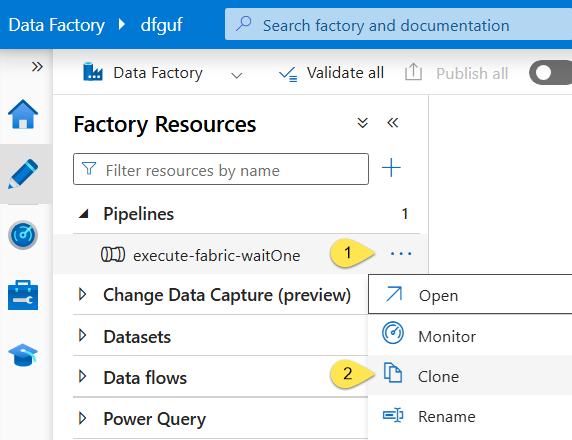Click the Clone copy icon in context menu
The image size is (572, 440).
click(393, 373)
